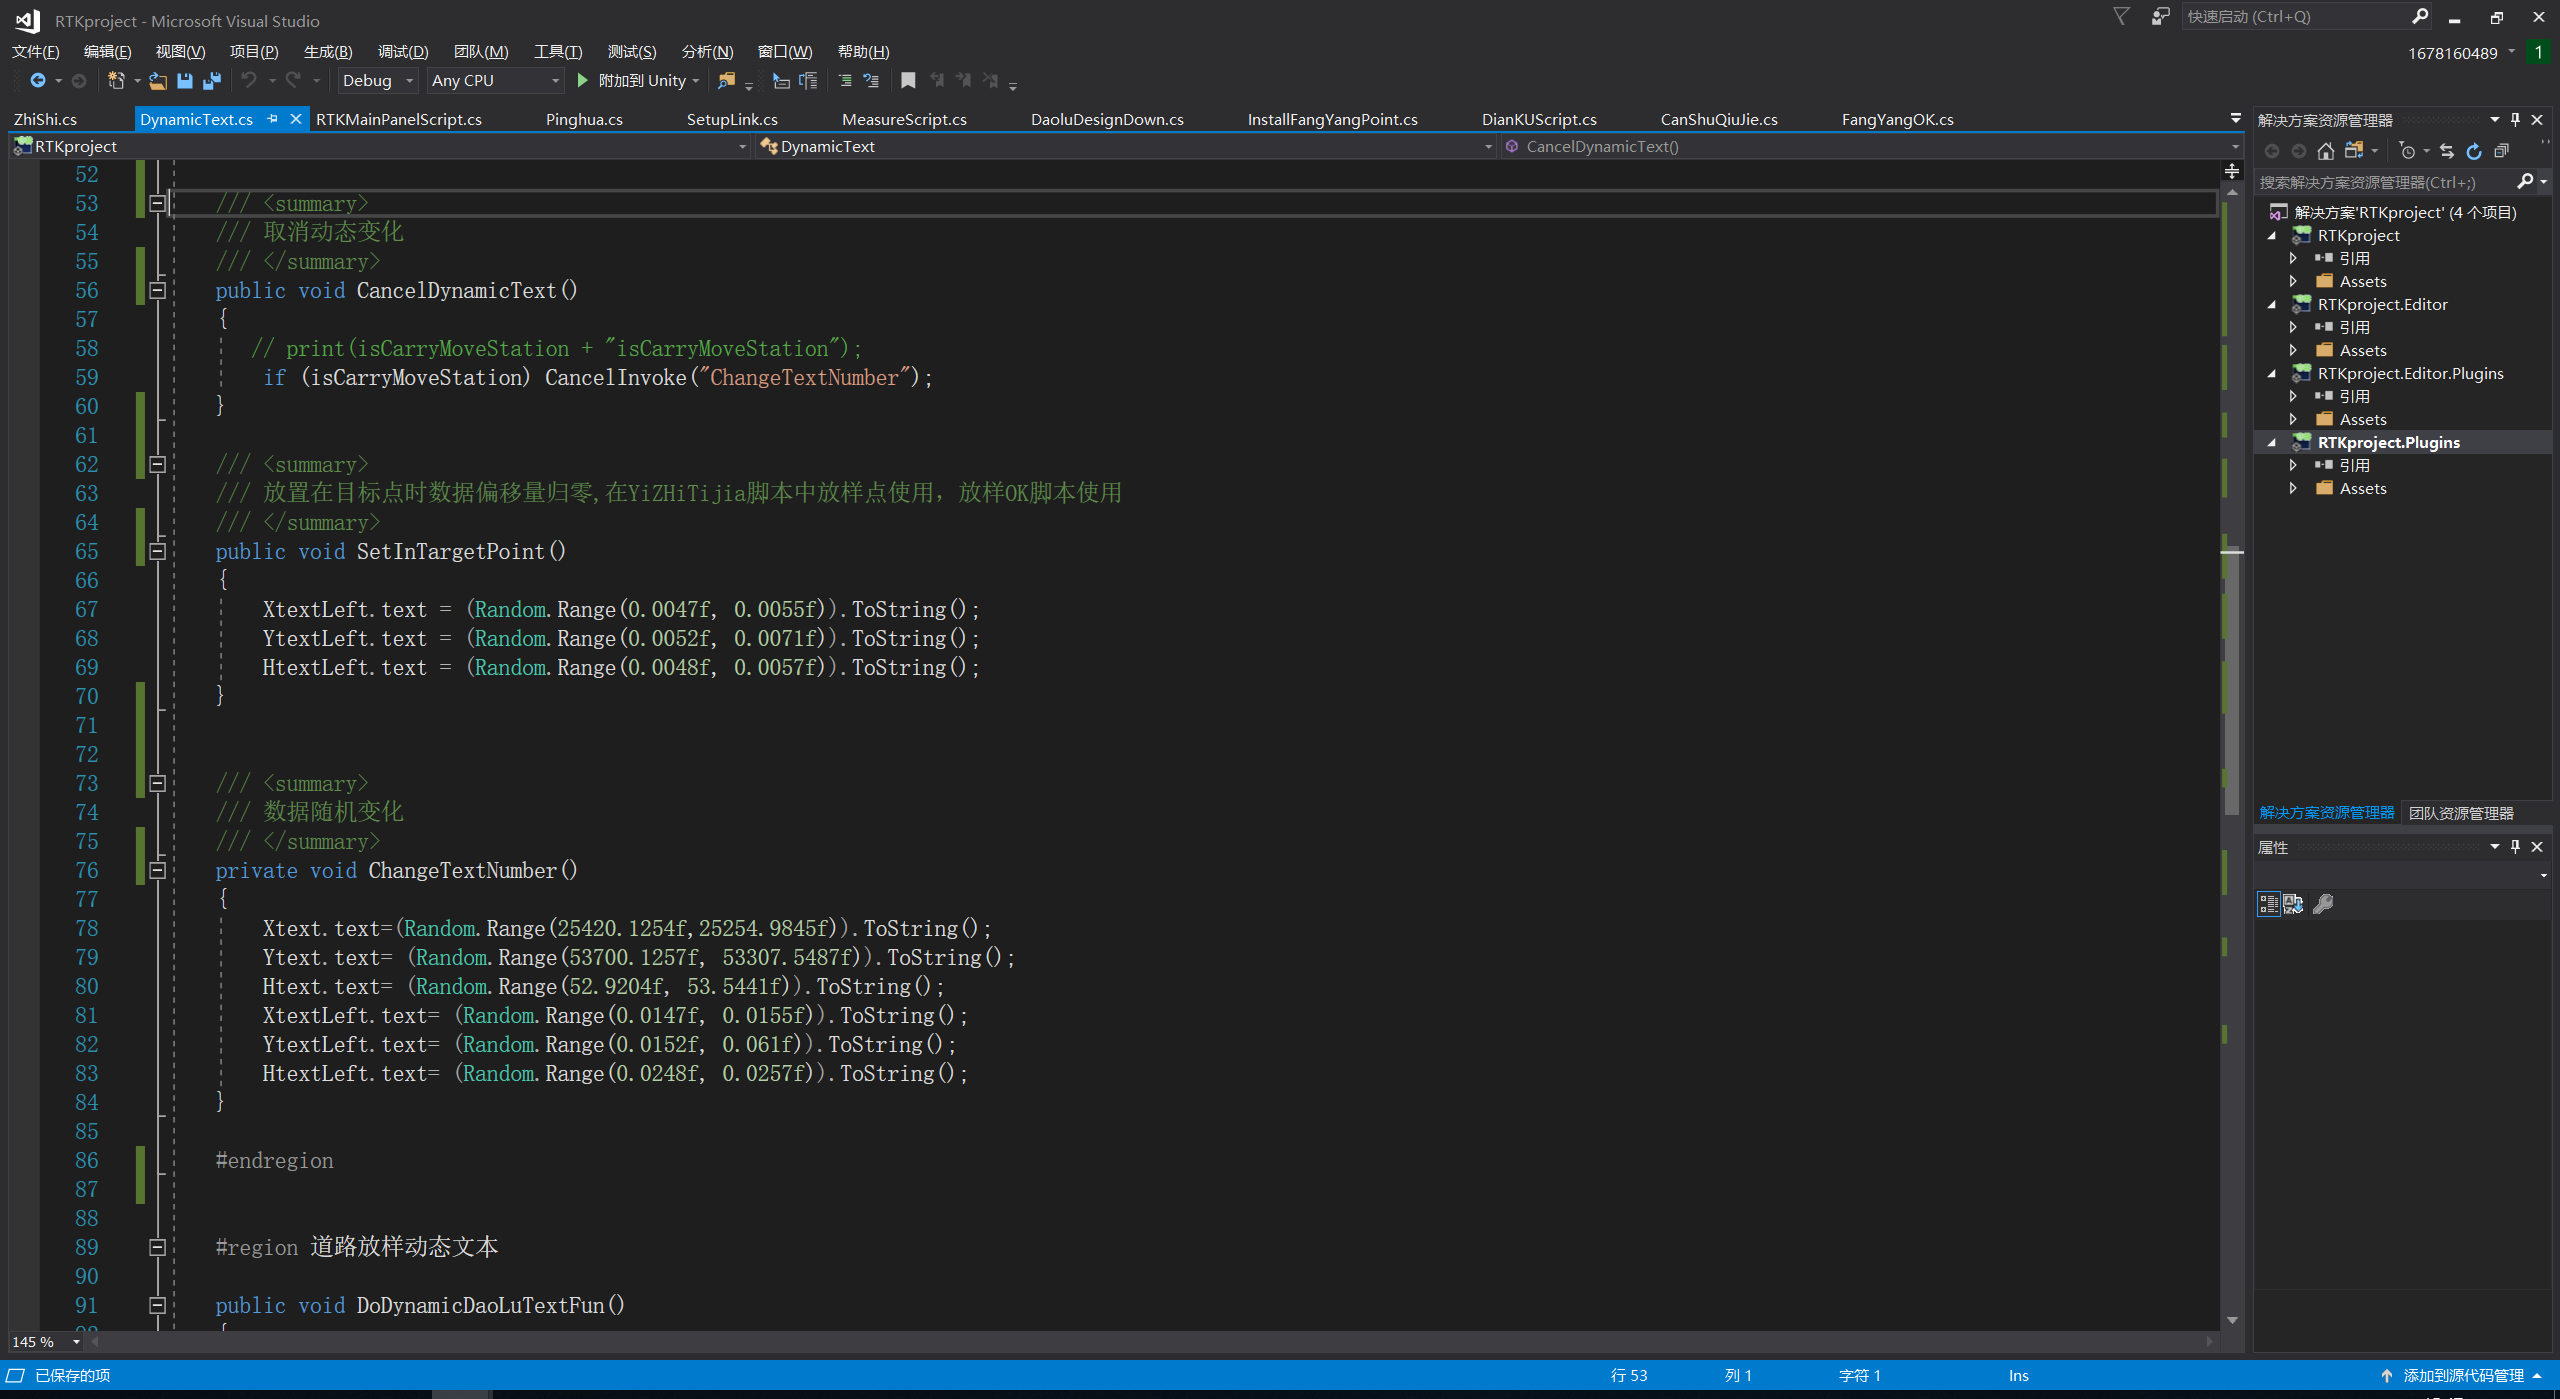Click the Feedback icon in title bar
This screenshot has width=2560, height=1399.
[2161, 17]
